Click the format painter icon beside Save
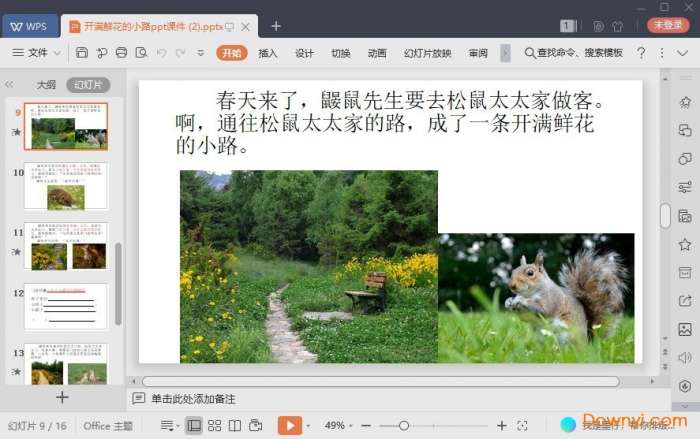Screen dimensions: 700x439 [x=102, y=53]
